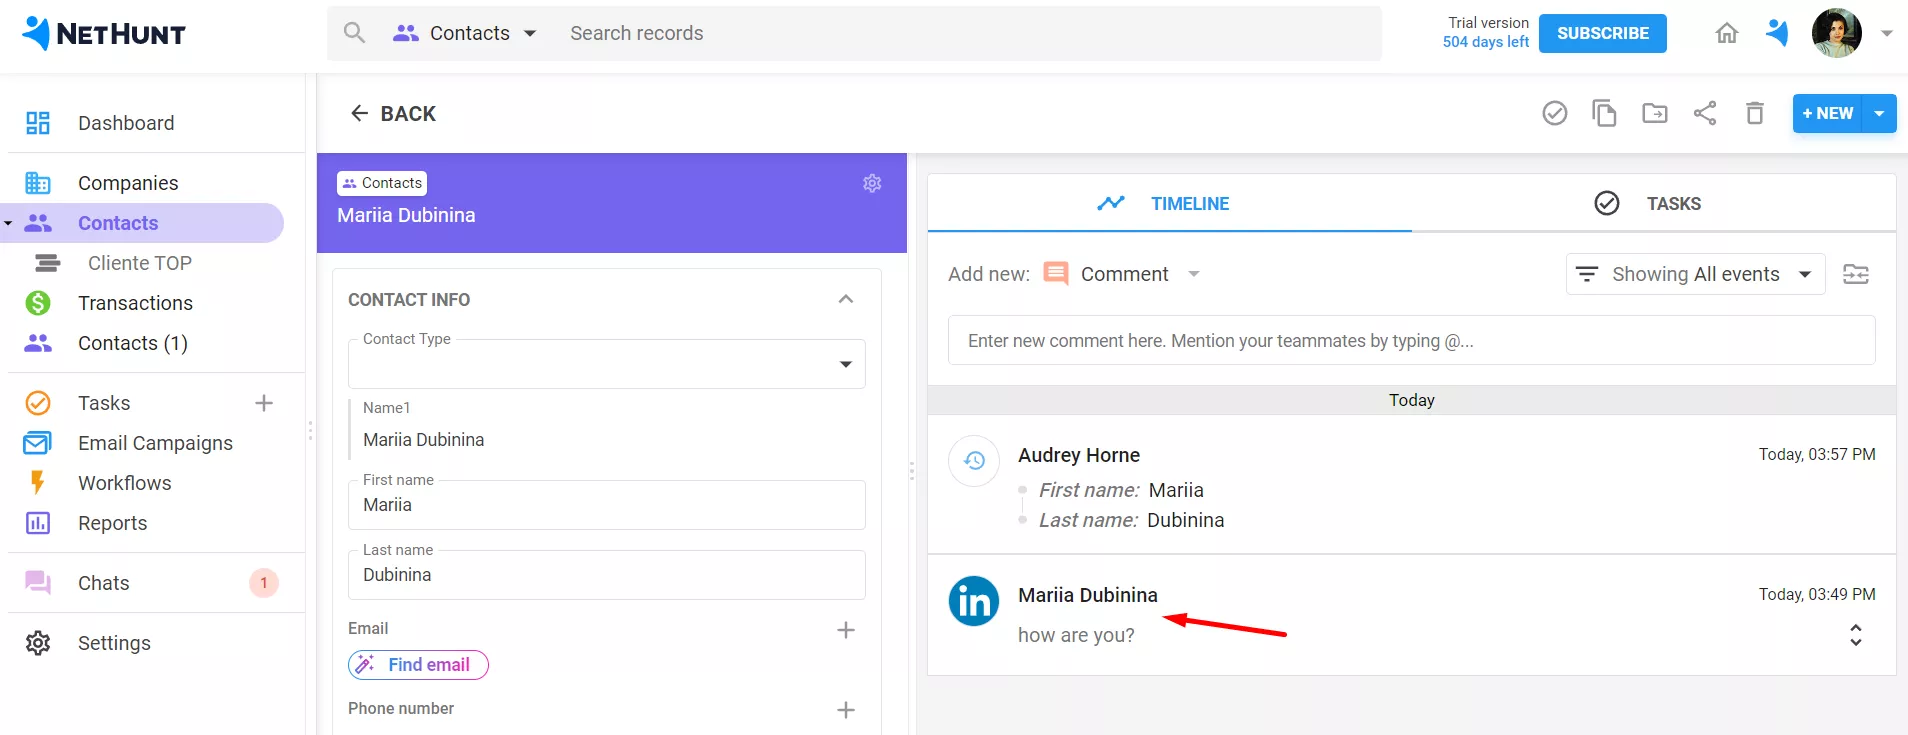
Task: Edit the Last name field
Action: pos(606,575)
